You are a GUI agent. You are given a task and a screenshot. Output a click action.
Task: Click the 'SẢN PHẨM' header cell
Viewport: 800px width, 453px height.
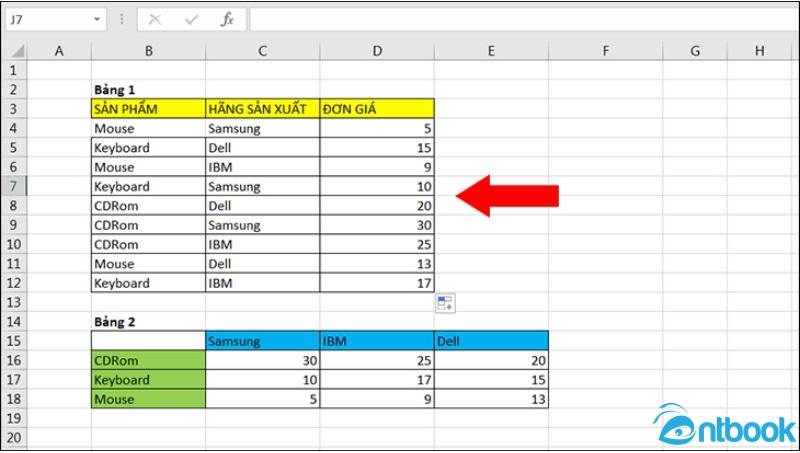[x=148, y=109]
